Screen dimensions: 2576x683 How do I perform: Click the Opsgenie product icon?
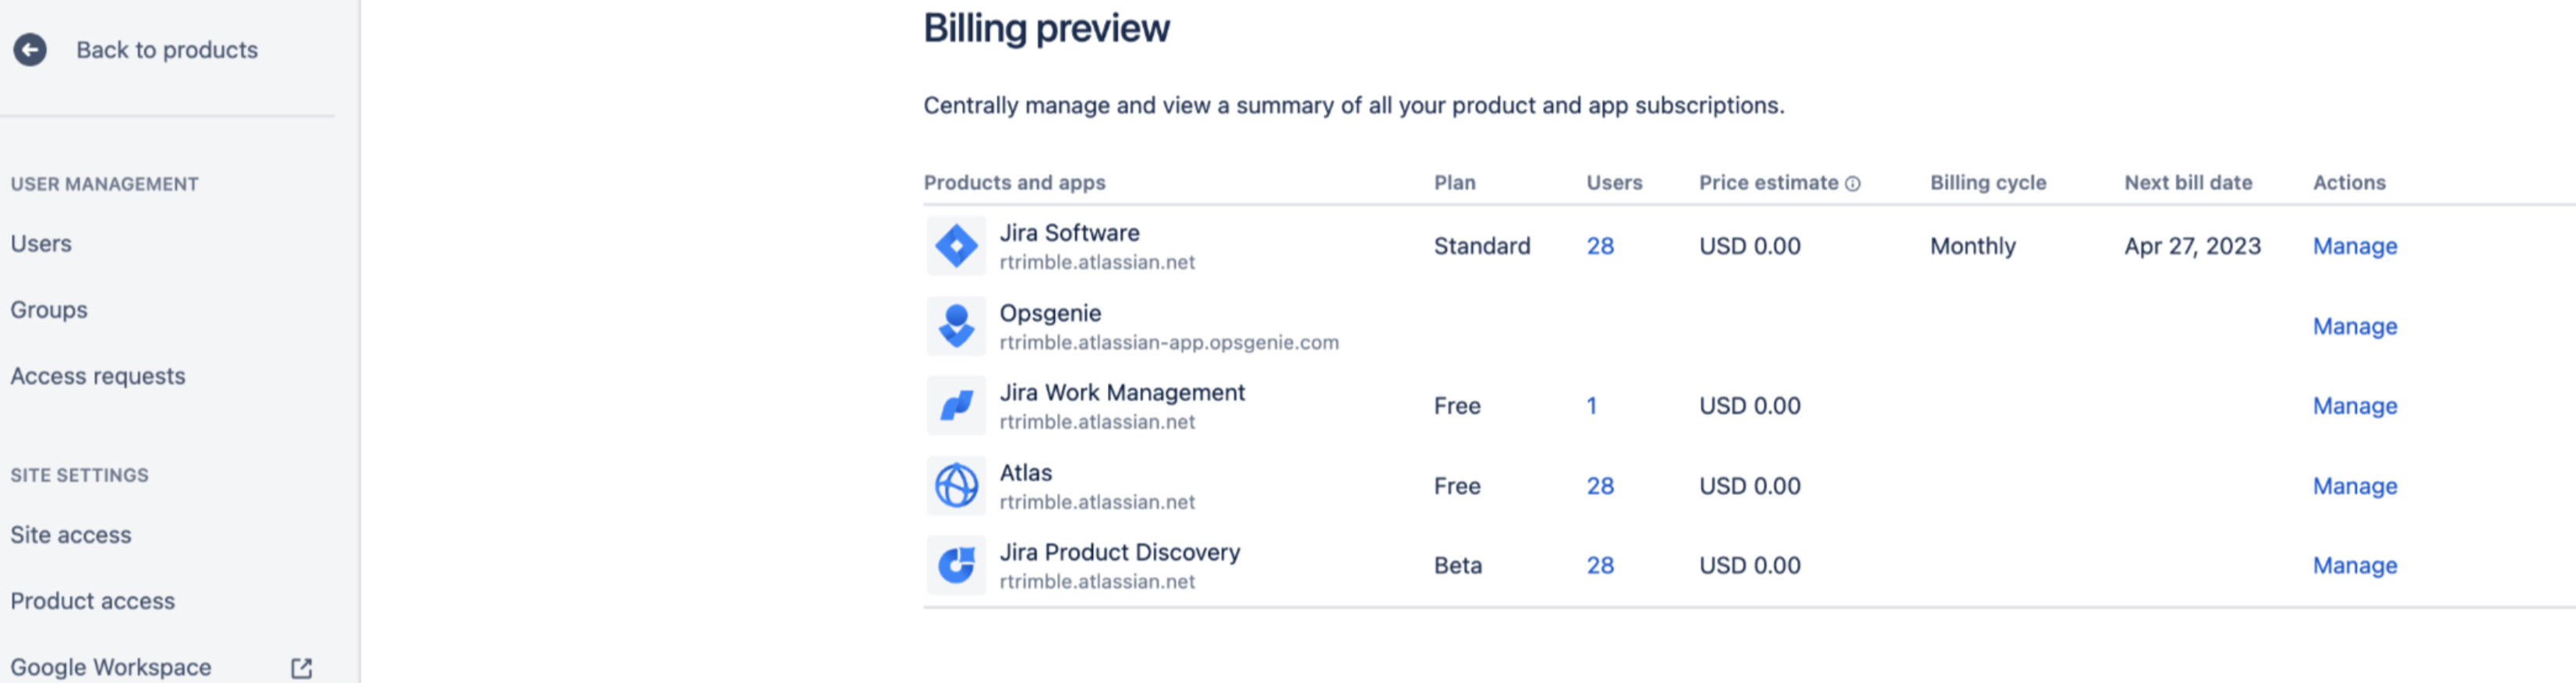coord(956,326)
